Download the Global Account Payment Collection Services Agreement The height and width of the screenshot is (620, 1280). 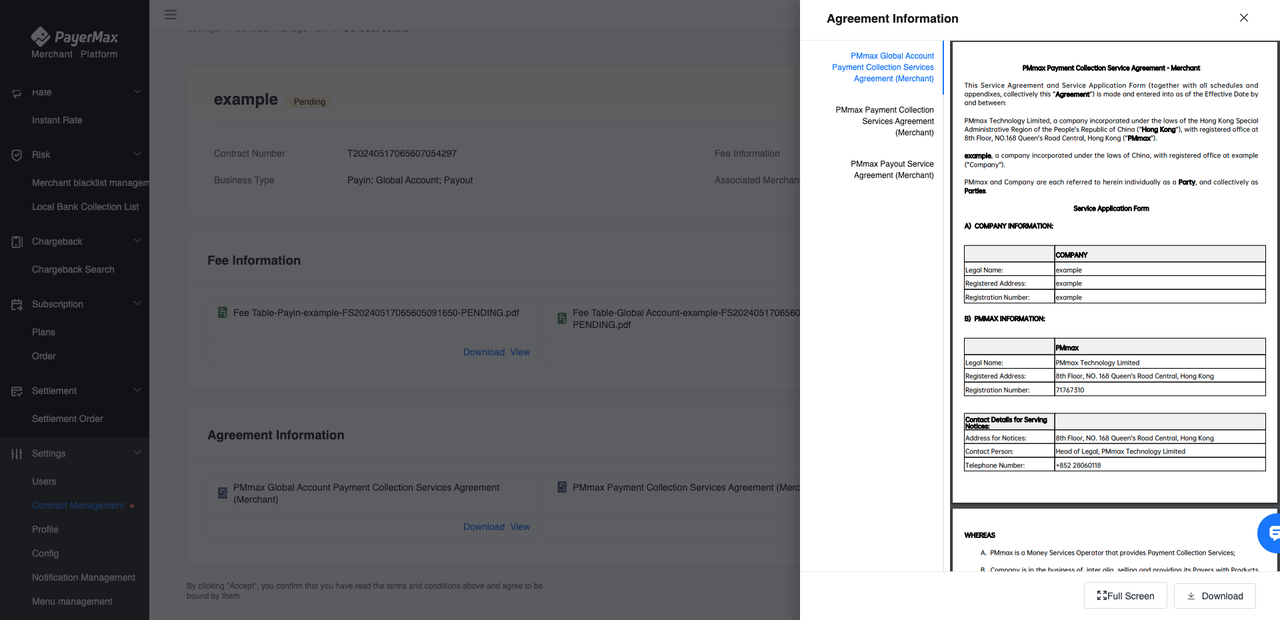(484, 527)
